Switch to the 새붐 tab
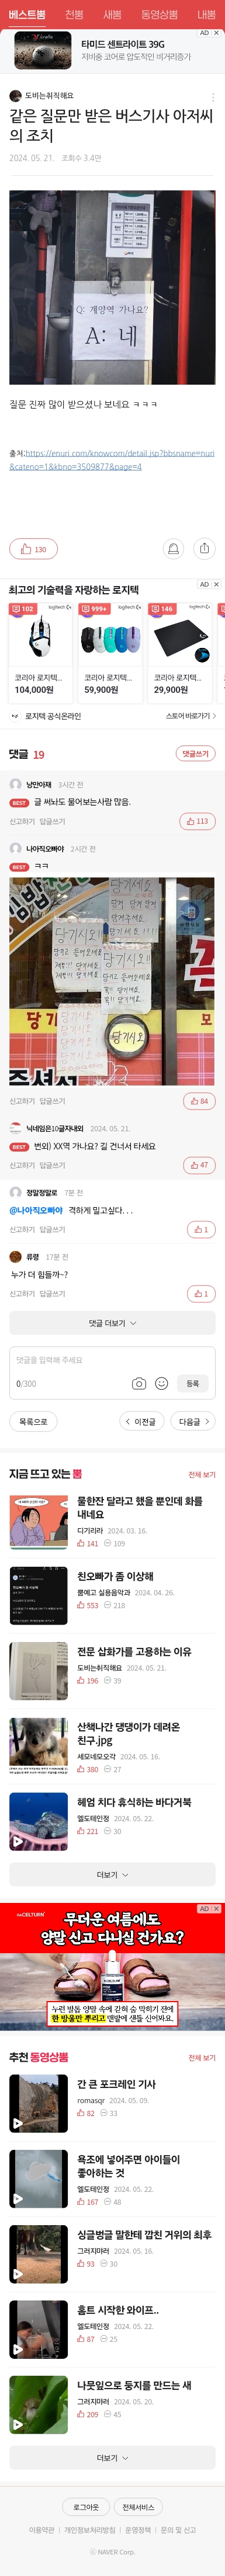The height and width of the screenshot is (2576, 225). [112, 15]
